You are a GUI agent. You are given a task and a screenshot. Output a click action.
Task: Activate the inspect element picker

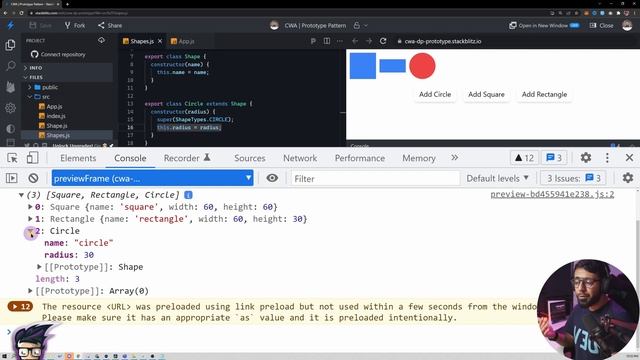coord(12,158)
